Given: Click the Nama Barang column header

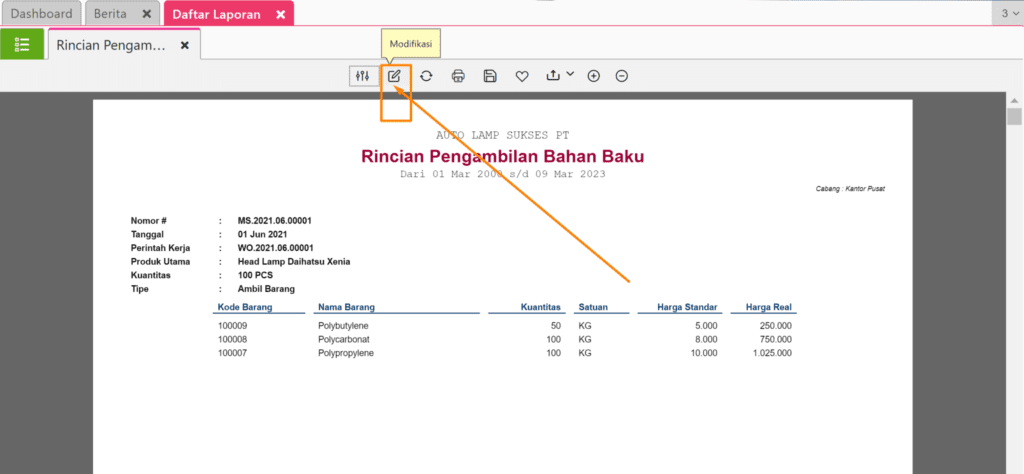Looking at the screenshot, I should click(x=346, y=307).
